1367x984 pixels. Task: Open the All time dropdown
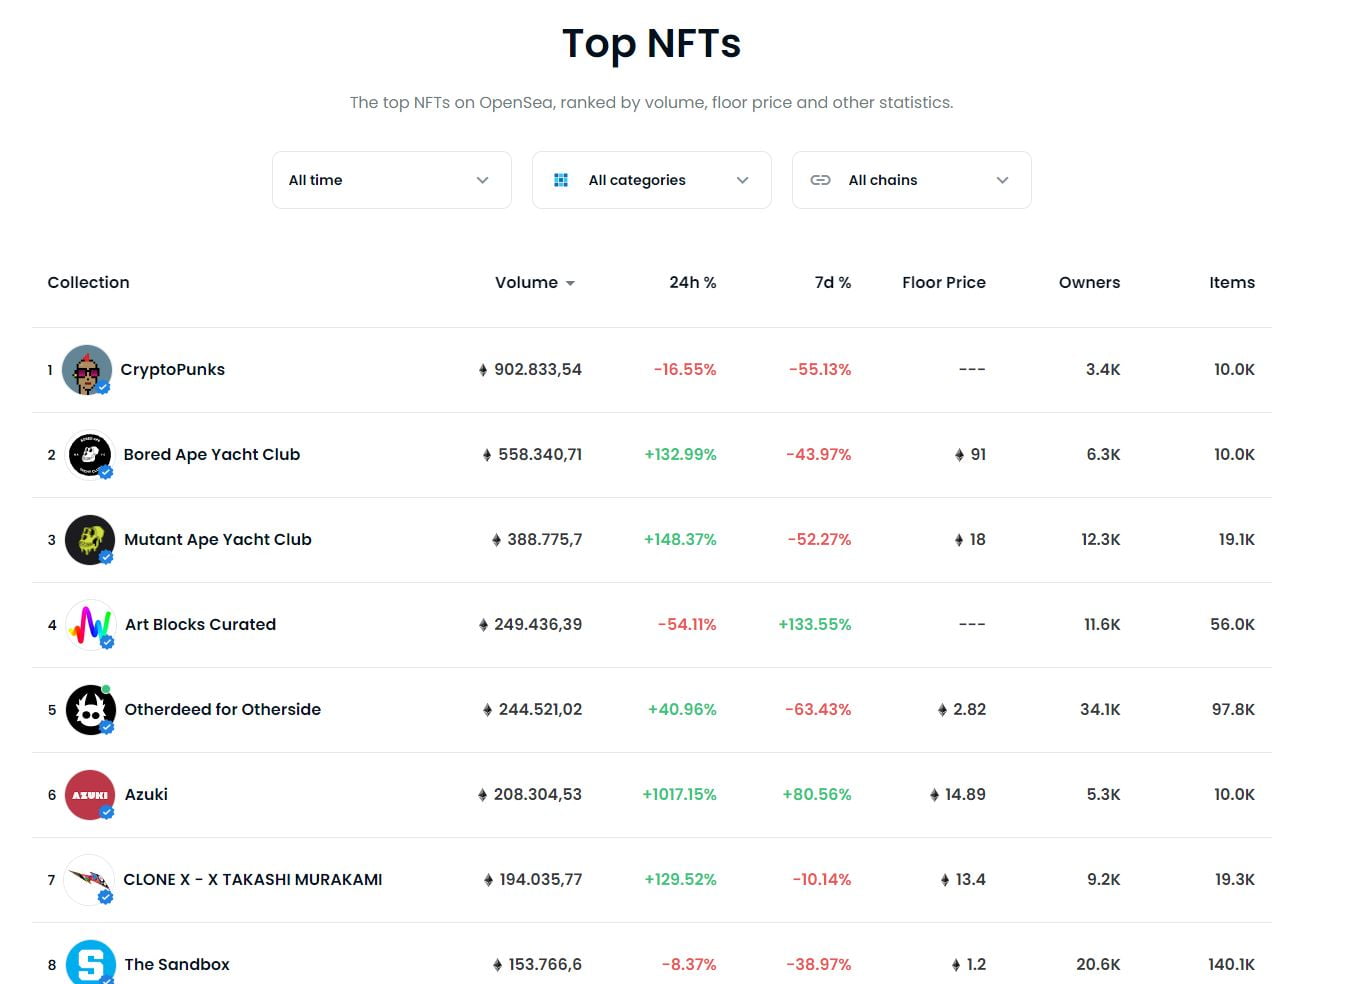pos(392,180)
